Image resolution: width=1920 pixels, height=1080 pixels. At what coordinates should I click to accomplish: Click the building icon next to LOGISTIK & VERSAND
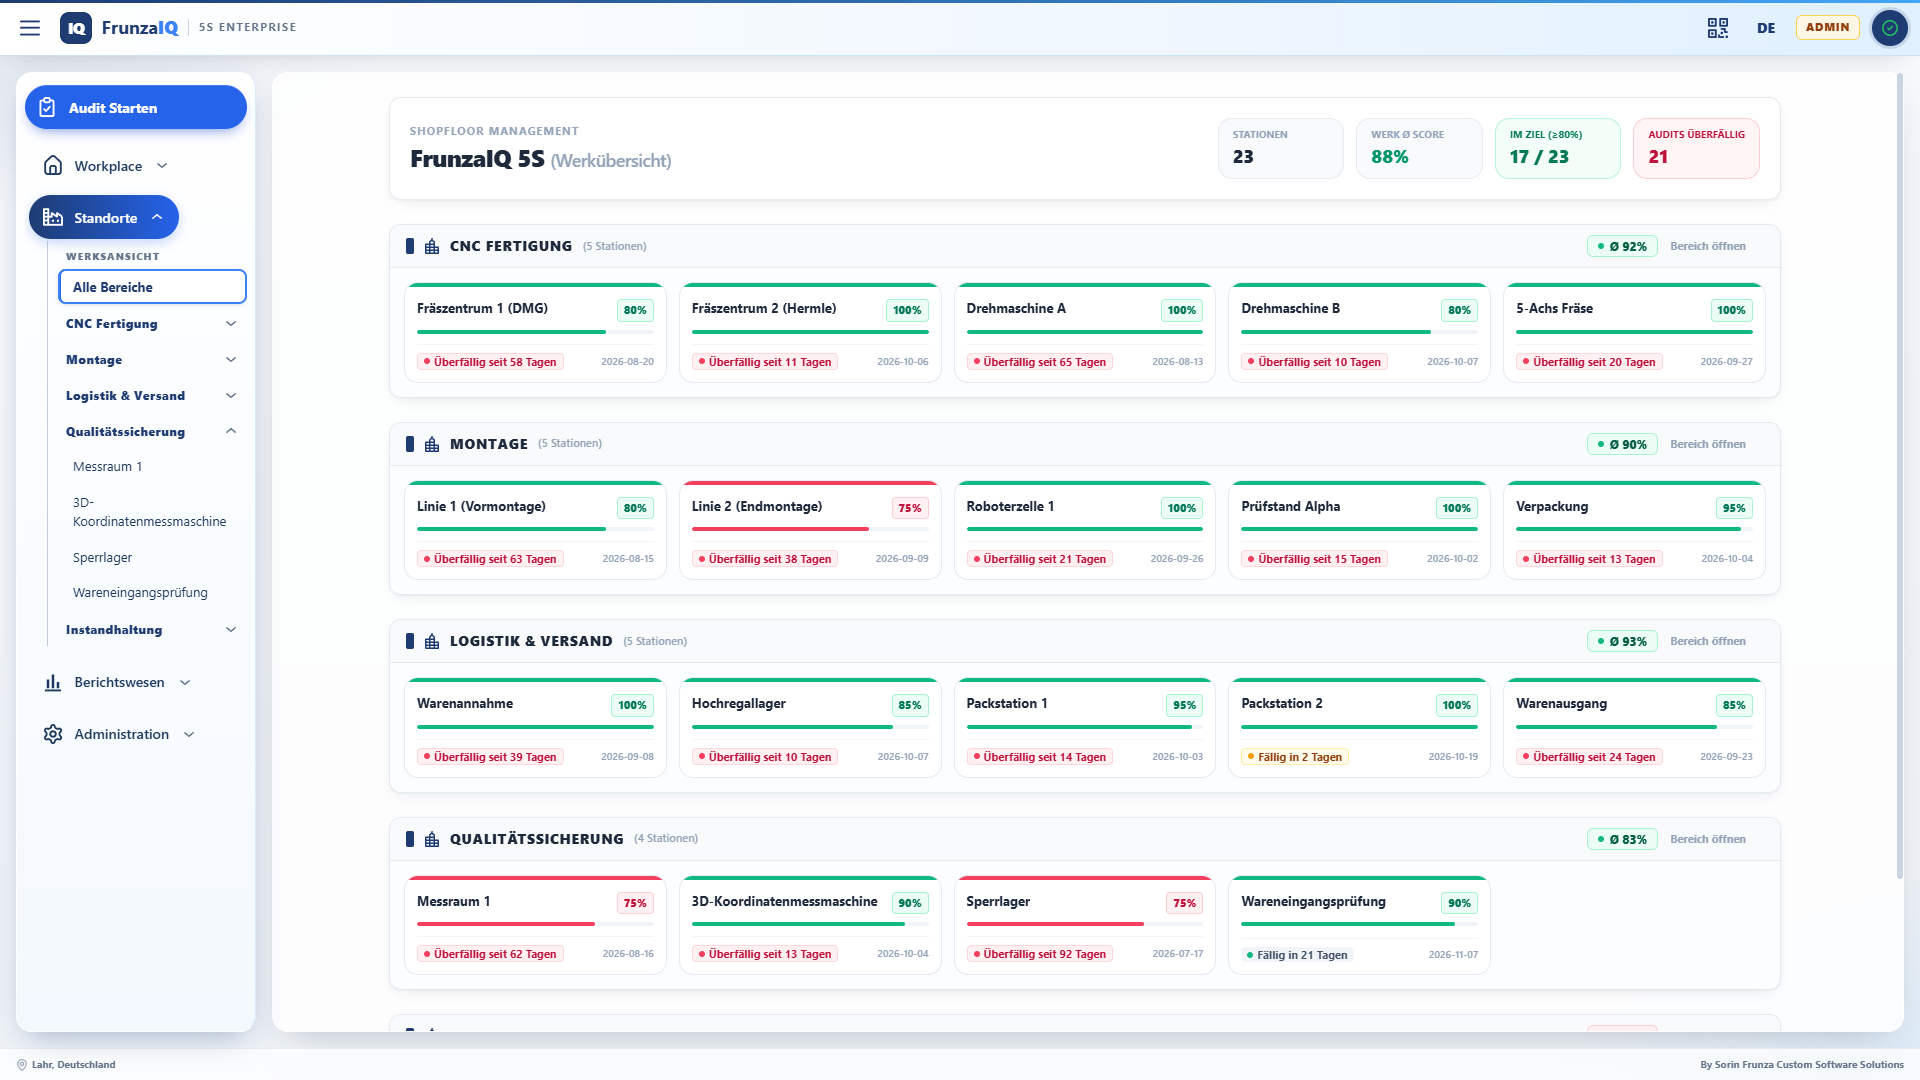432,641
